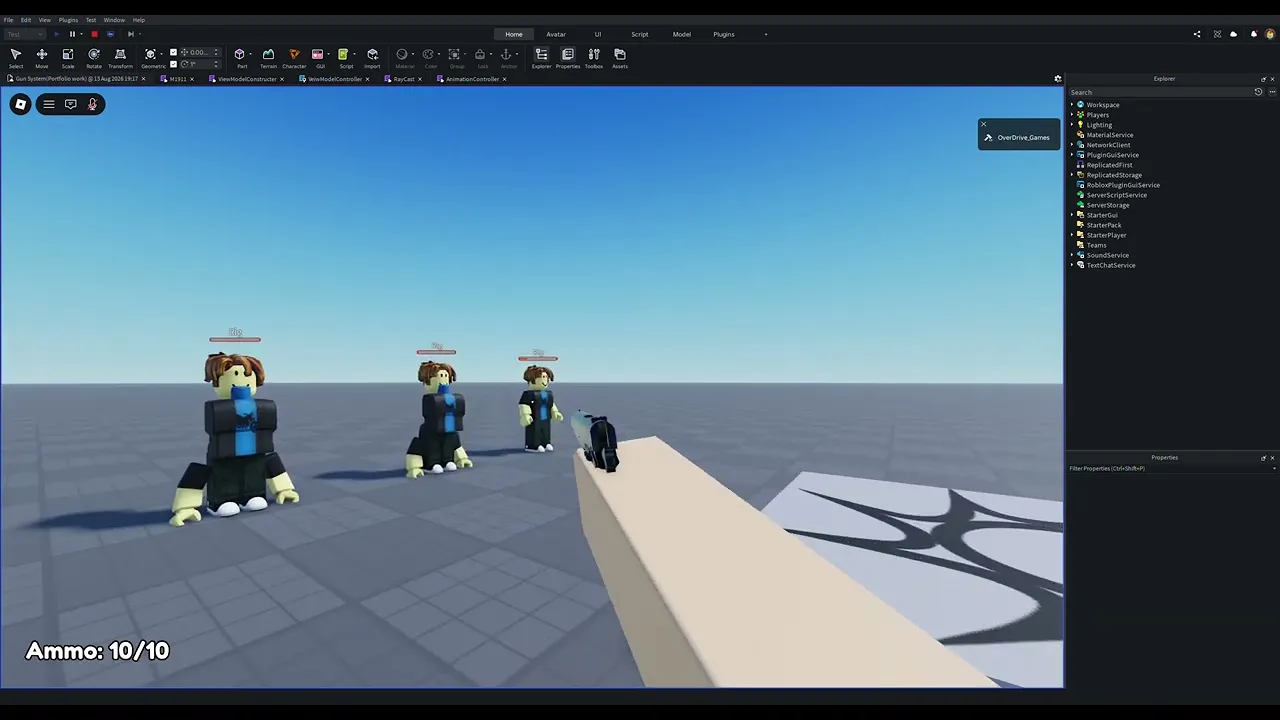Open viewport settings gear icon
Image resolution: width=1280 pixels, height=720 pixels.
[1058, 79]
